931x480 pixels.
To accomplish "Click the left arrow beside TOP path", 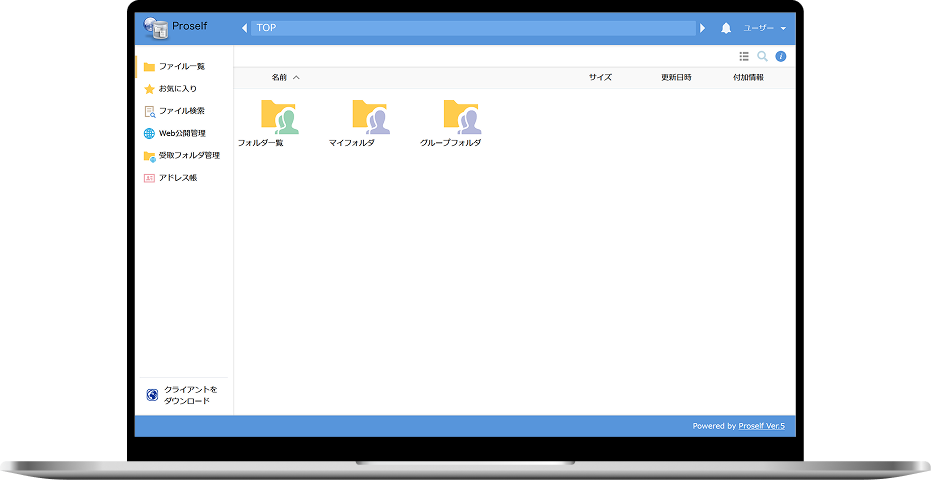I will (244, 28).
